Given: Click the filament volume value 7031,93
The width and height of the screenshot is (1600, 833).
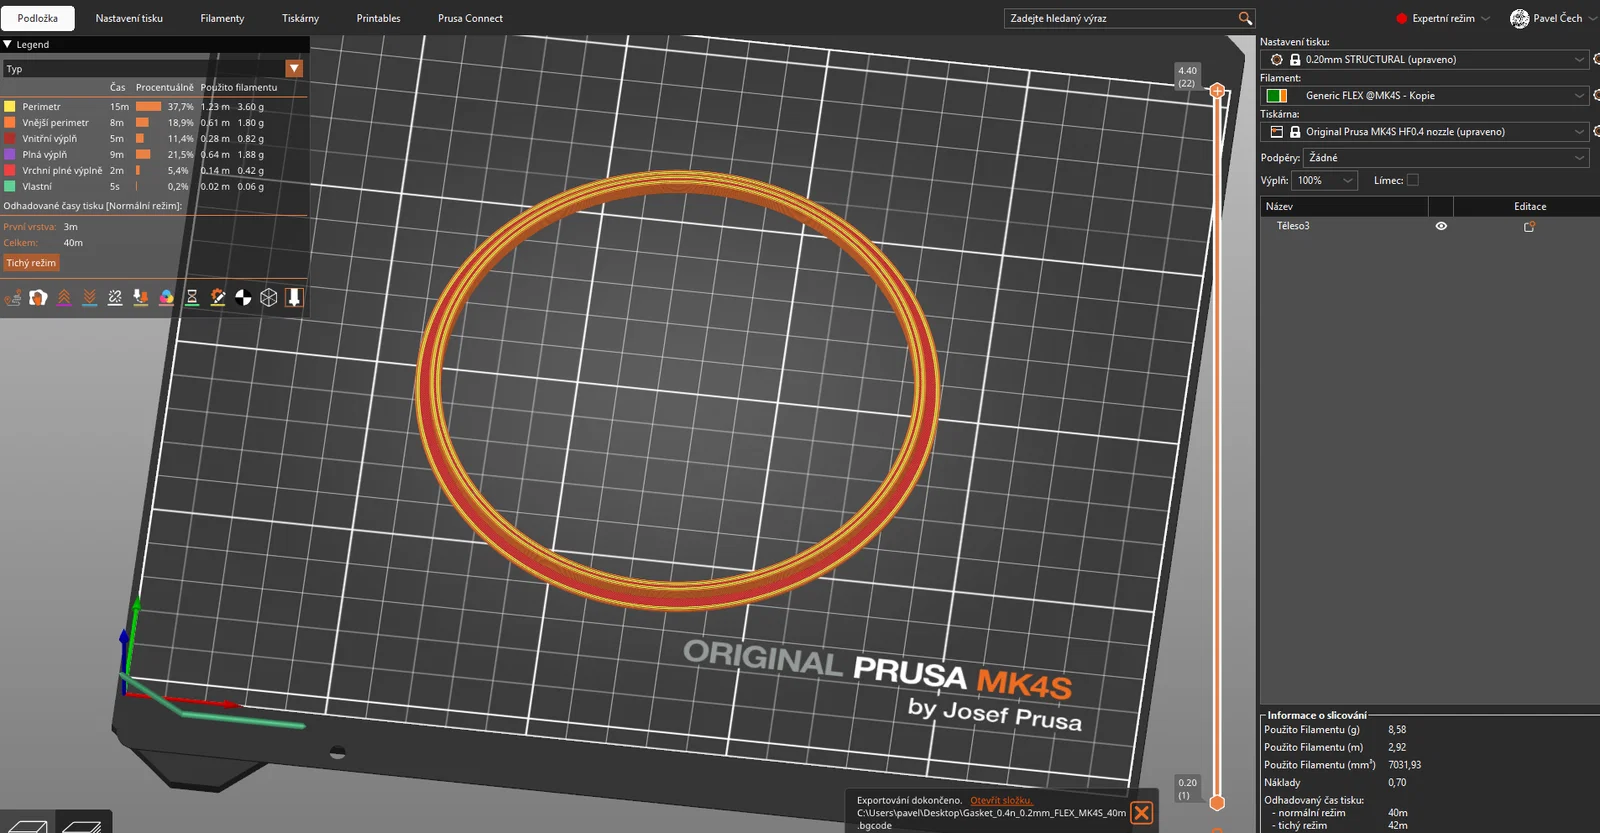Looking at the screenshot, I should click(x=1405, y=765).
